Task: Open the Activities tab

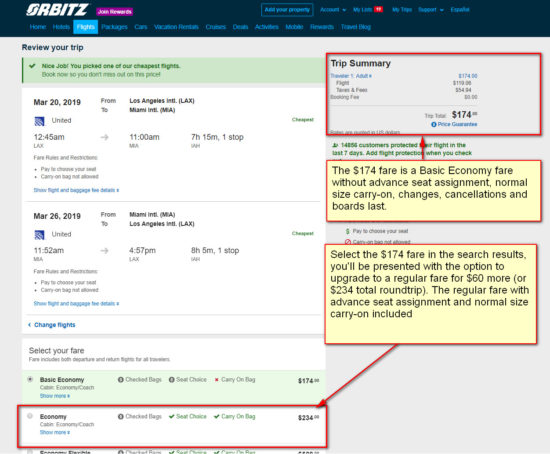Action: (267, 27)
